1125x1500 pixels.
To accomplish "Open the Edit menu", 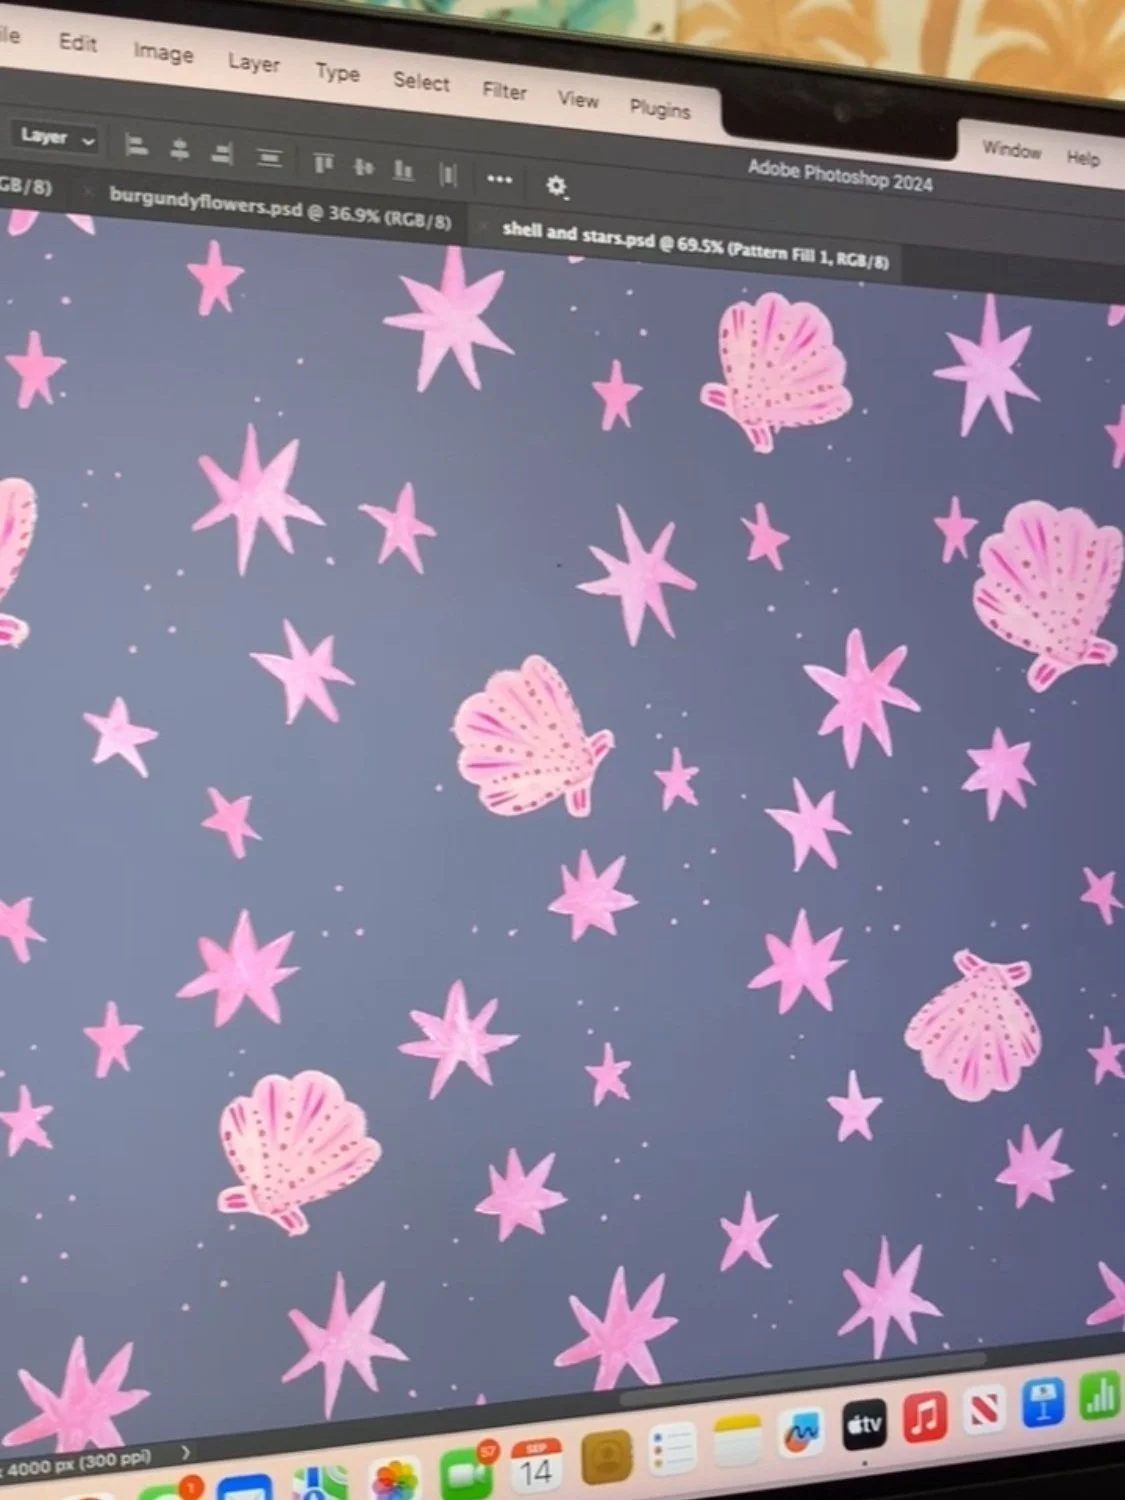I will tap(77, 43).
